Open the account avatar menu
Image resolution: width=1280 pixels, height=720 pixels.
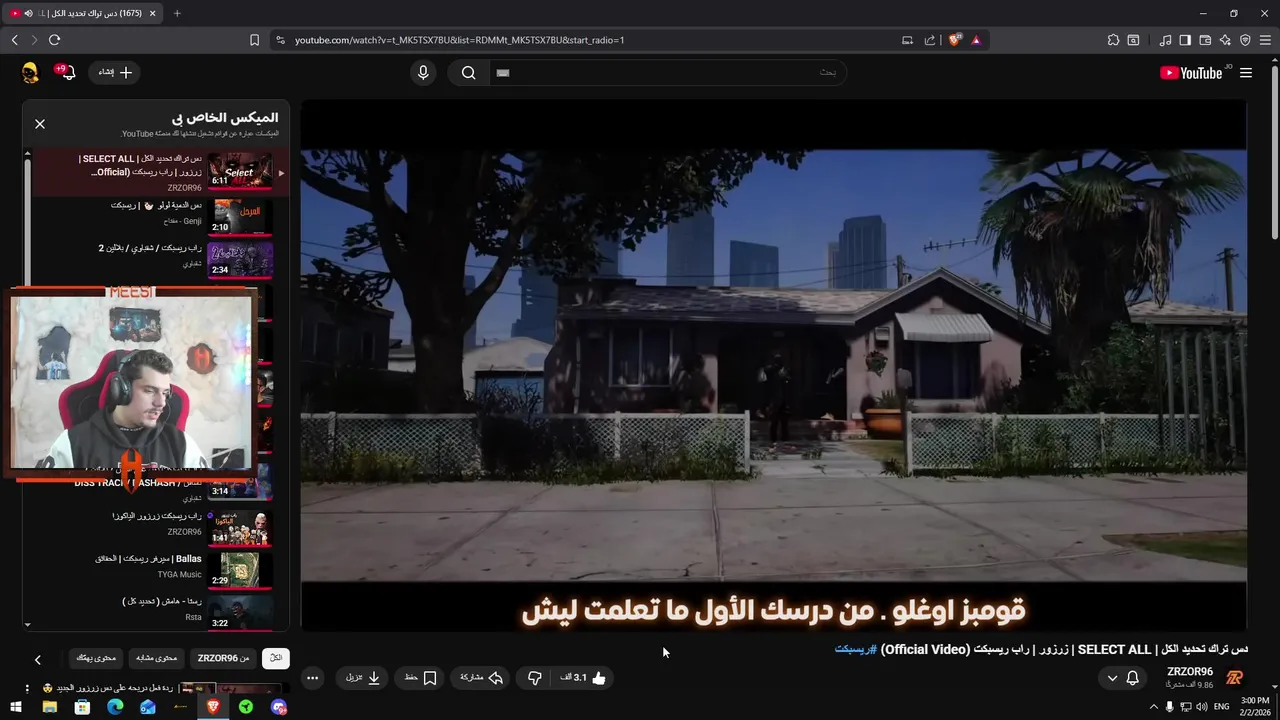(x=29, y=72)
